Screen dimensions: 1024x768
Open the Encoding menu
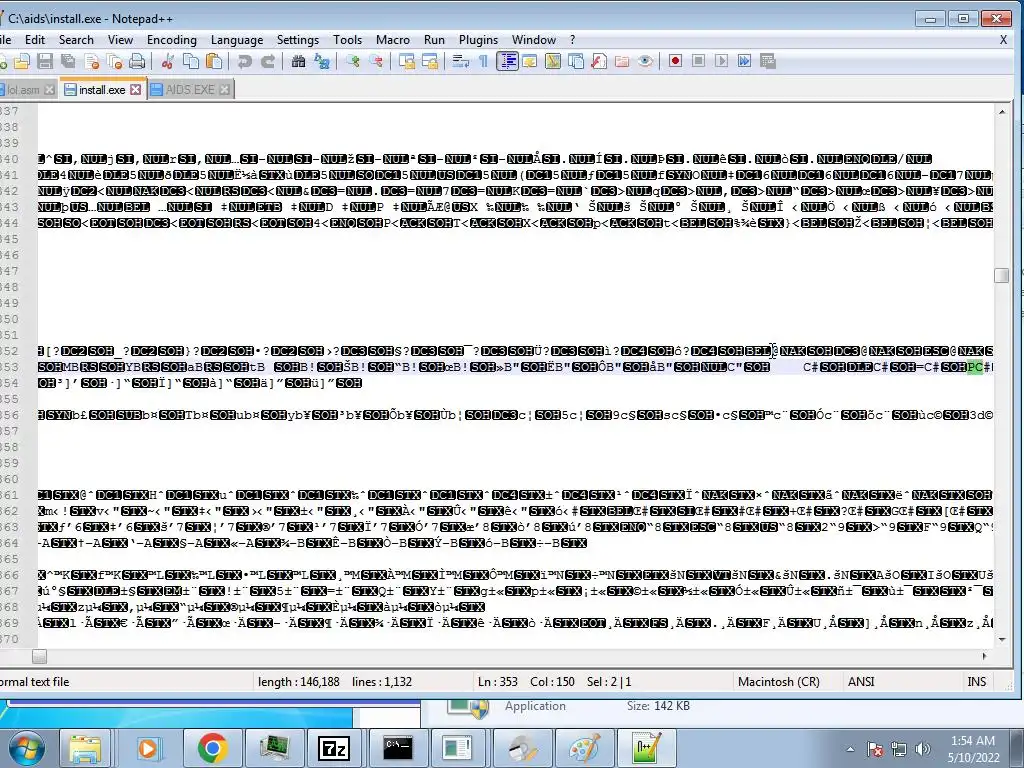pyautogui.click(x=172, y=40)
